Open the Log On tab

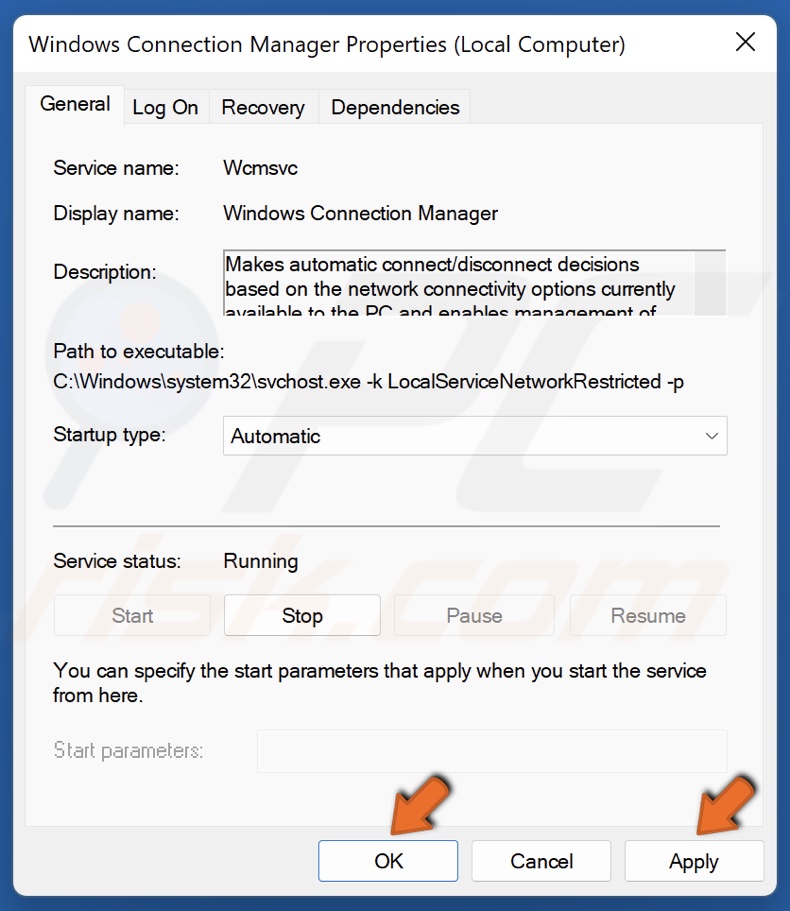165,108
